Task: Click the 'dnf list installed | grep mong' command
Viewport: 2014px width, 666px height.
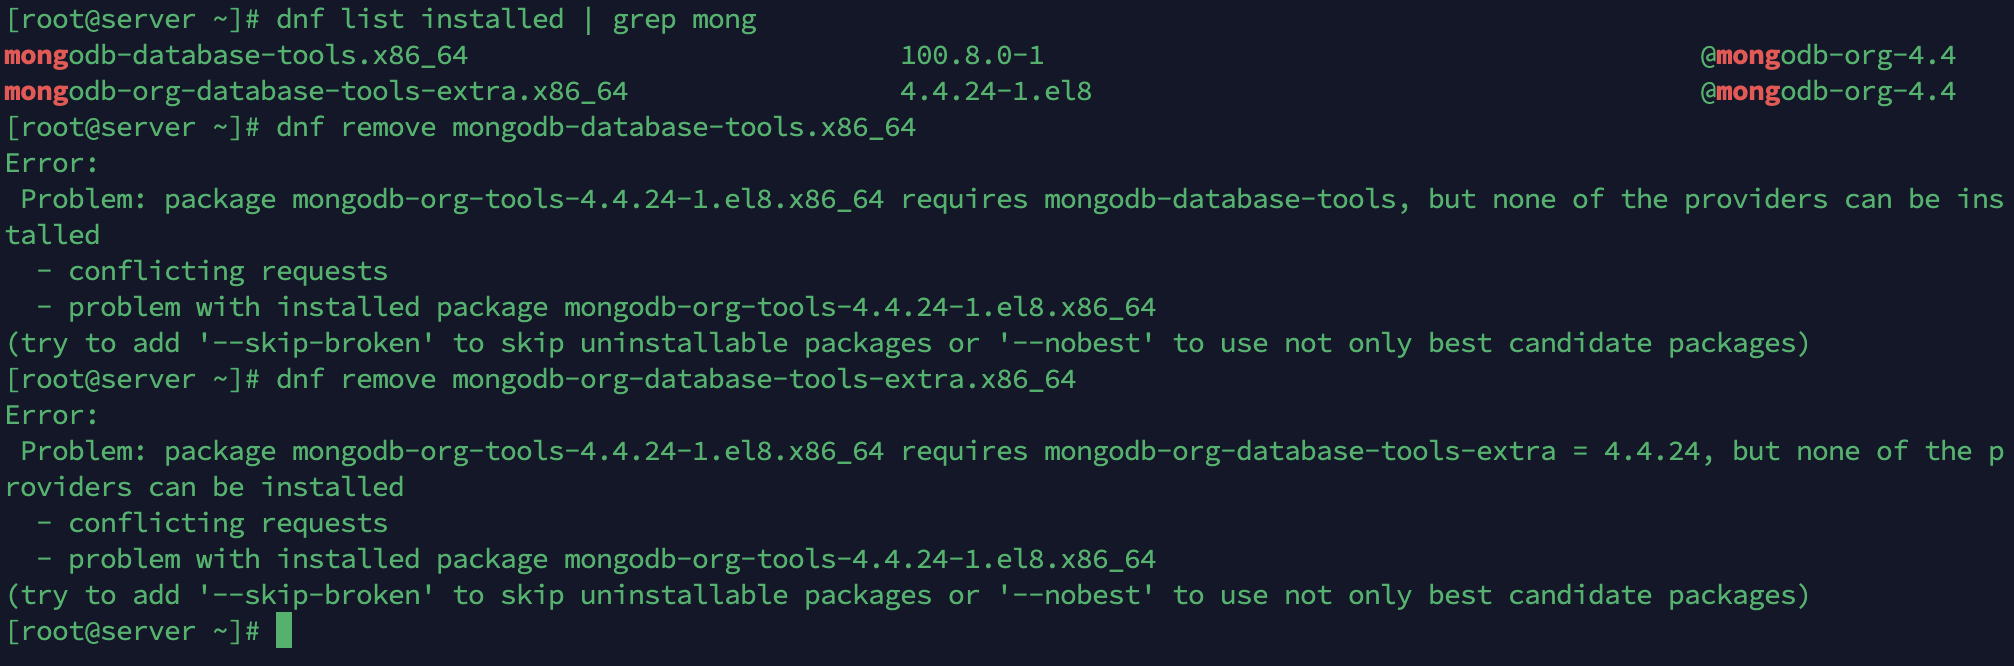Action: pos(516,19)
